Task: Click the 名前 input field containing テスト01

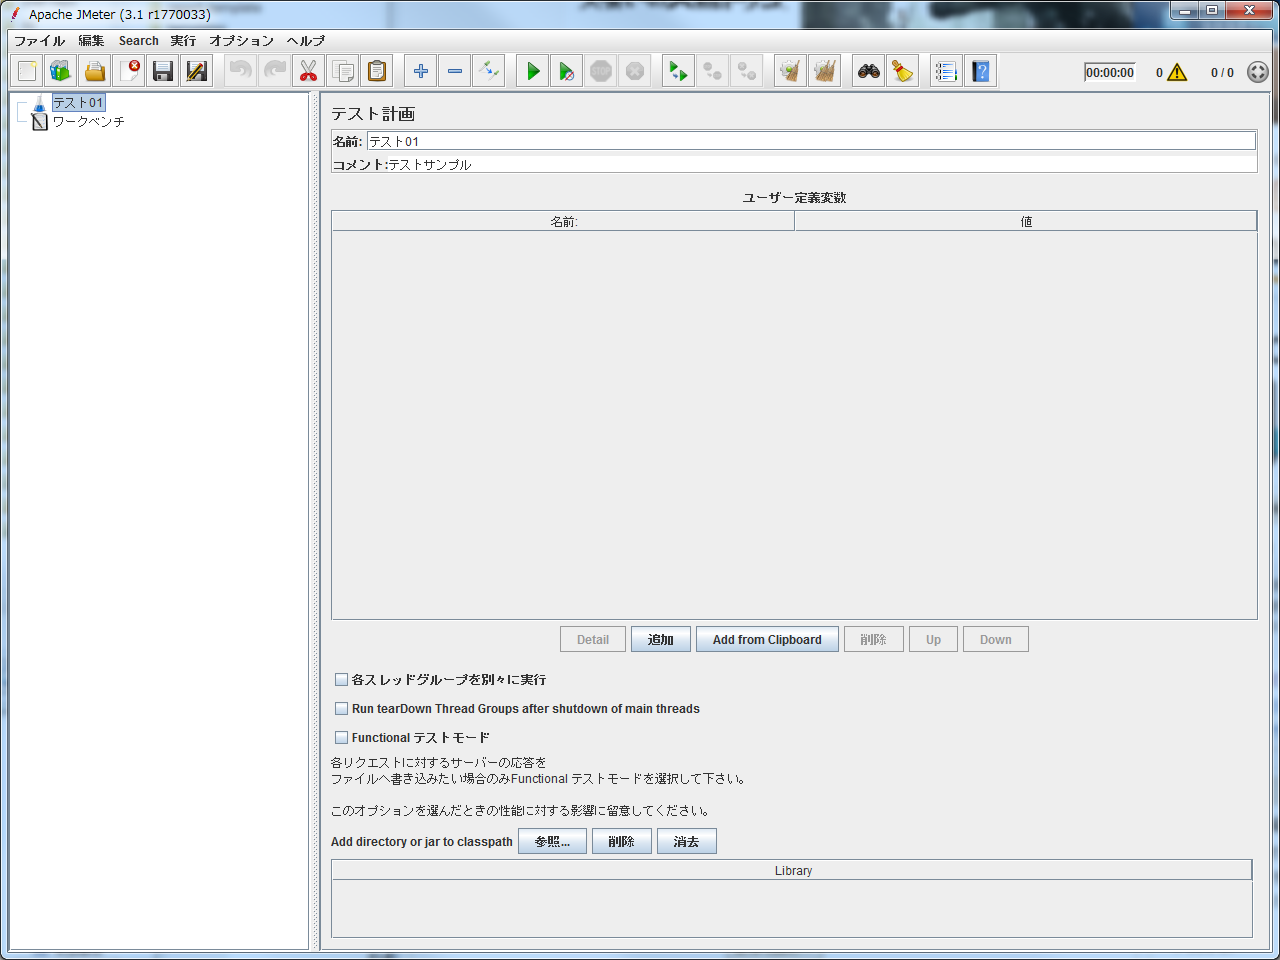Action: (811, 141)
